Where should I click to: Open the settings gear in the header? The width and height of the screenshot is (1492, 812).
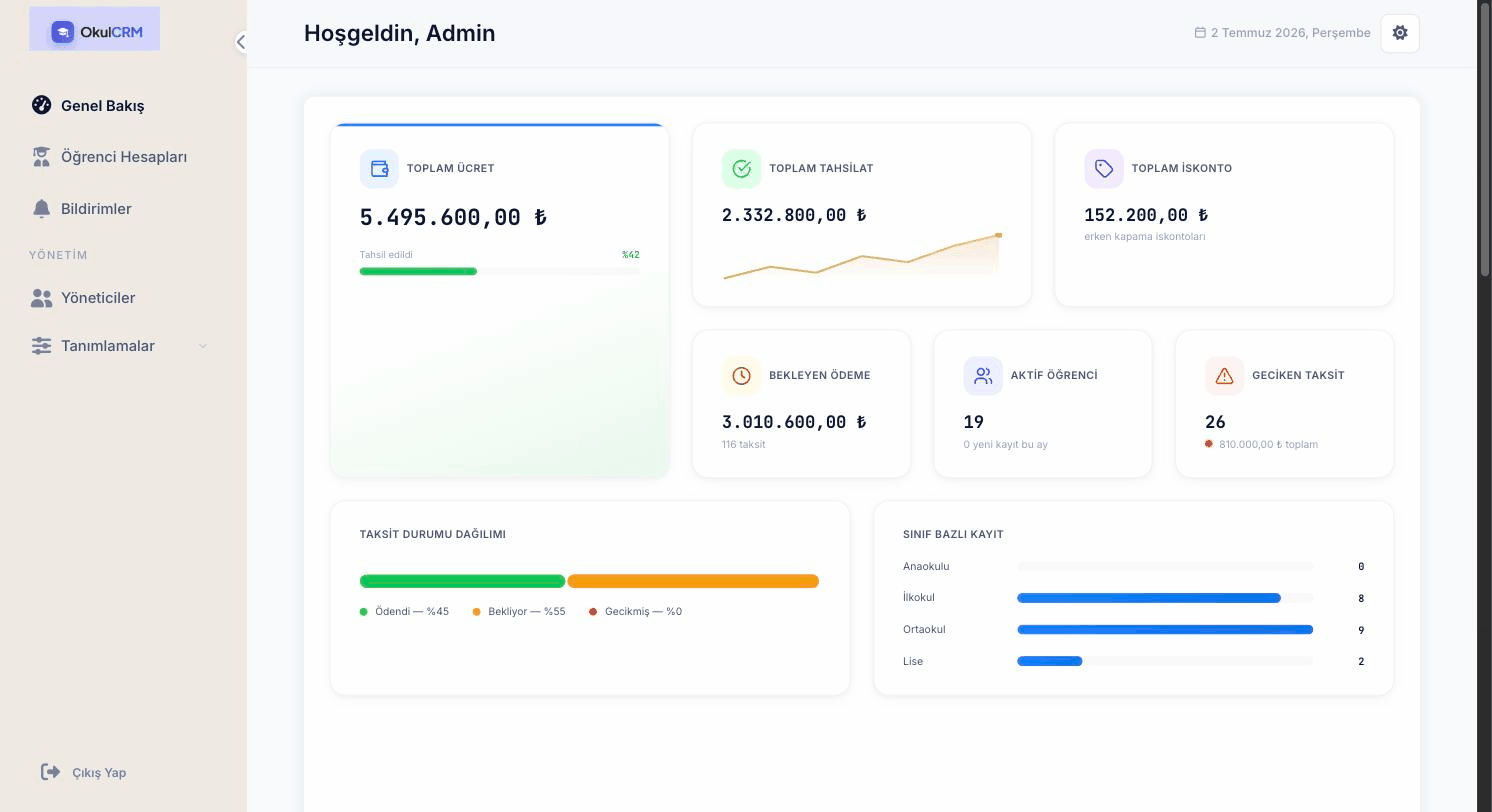pos(1399,33)
